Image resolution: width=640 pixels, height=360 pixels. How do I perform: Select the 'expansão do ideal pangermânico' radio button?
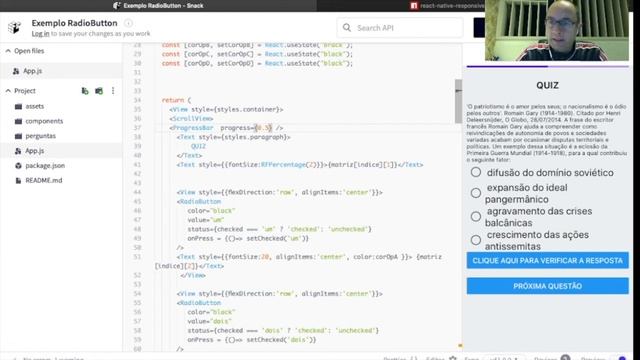pyautogui.click(x=476, y=193)
